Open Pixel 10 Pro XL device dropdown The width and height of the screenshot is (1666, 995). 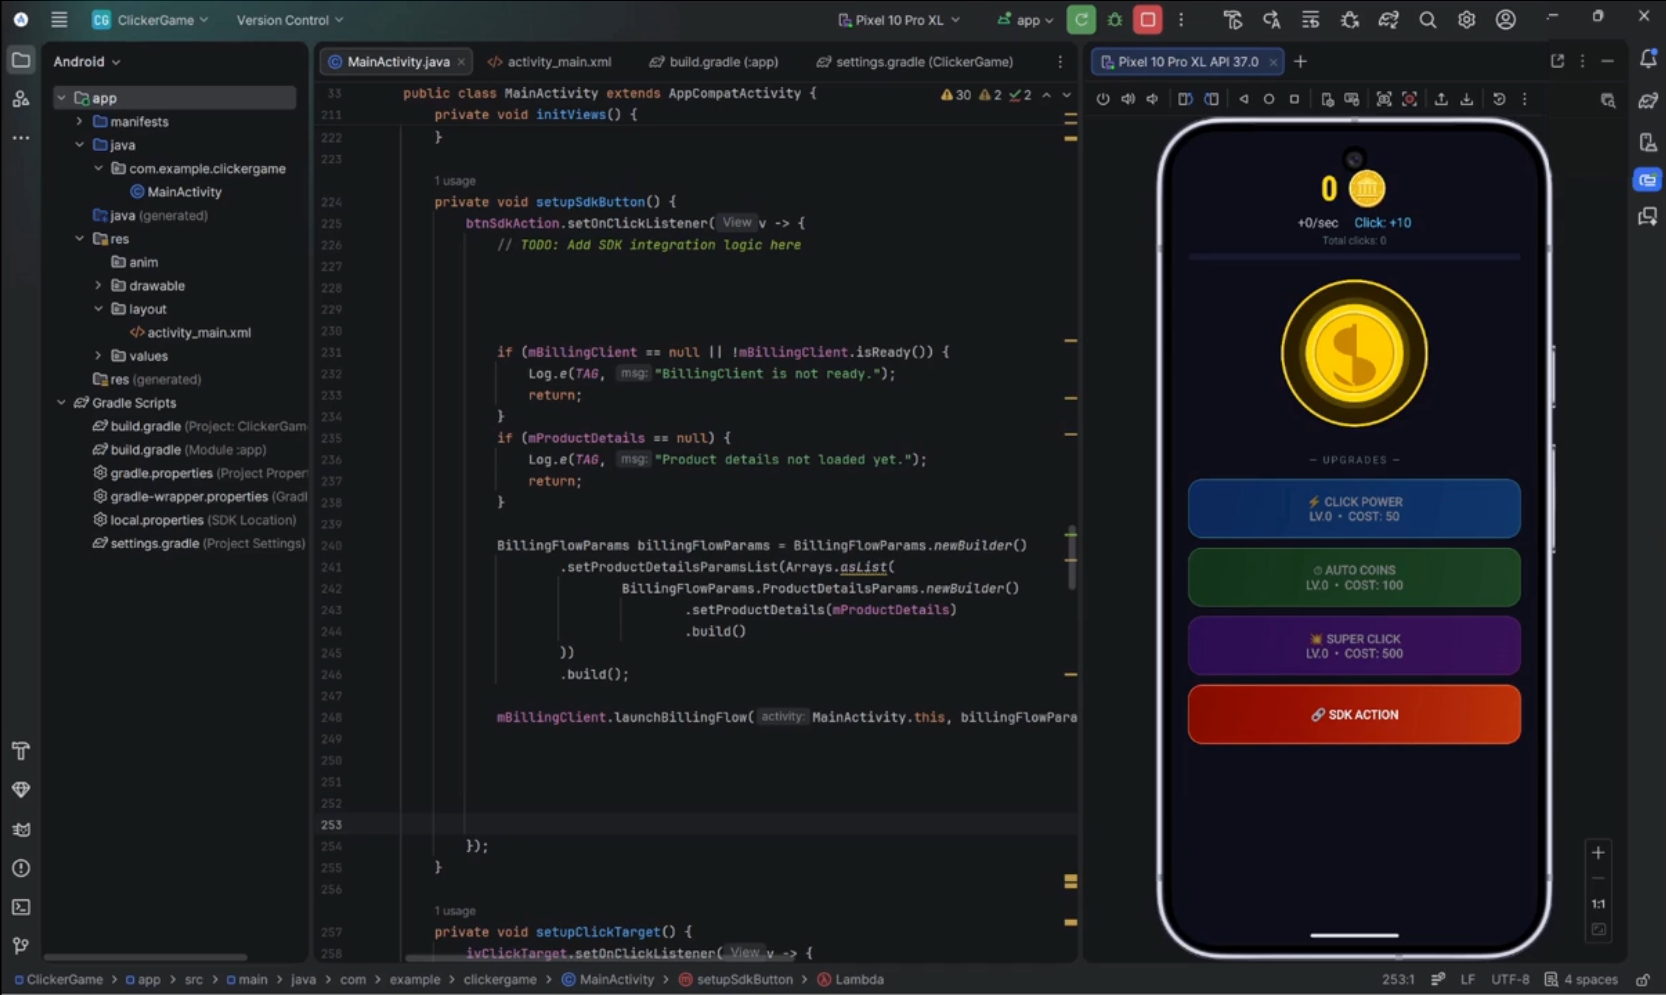click(x=899, y=20)
